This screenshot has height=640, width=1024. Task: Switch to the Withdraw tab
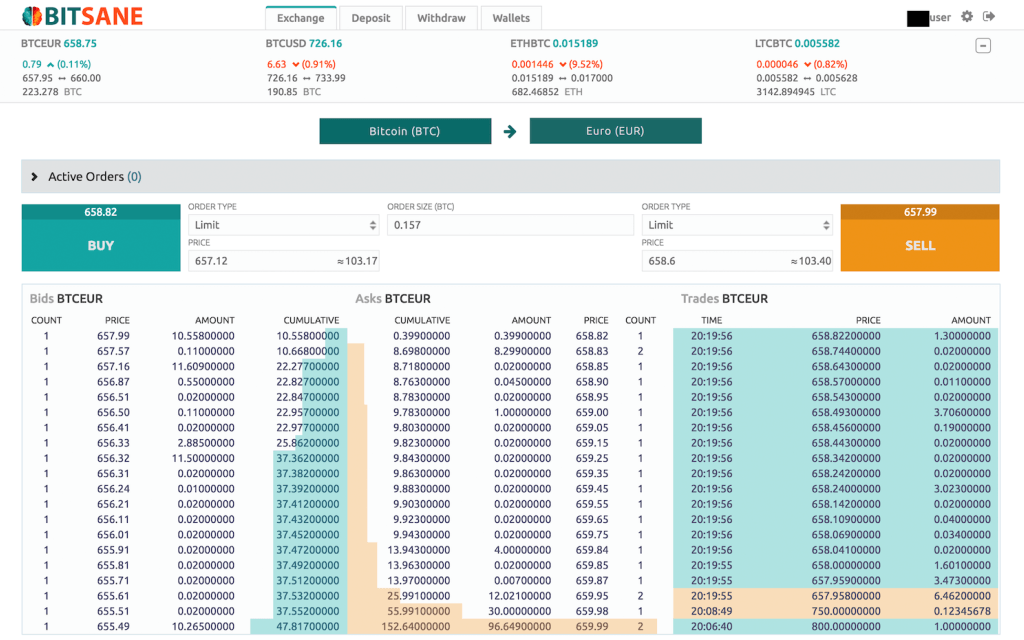tap(441, 18)
